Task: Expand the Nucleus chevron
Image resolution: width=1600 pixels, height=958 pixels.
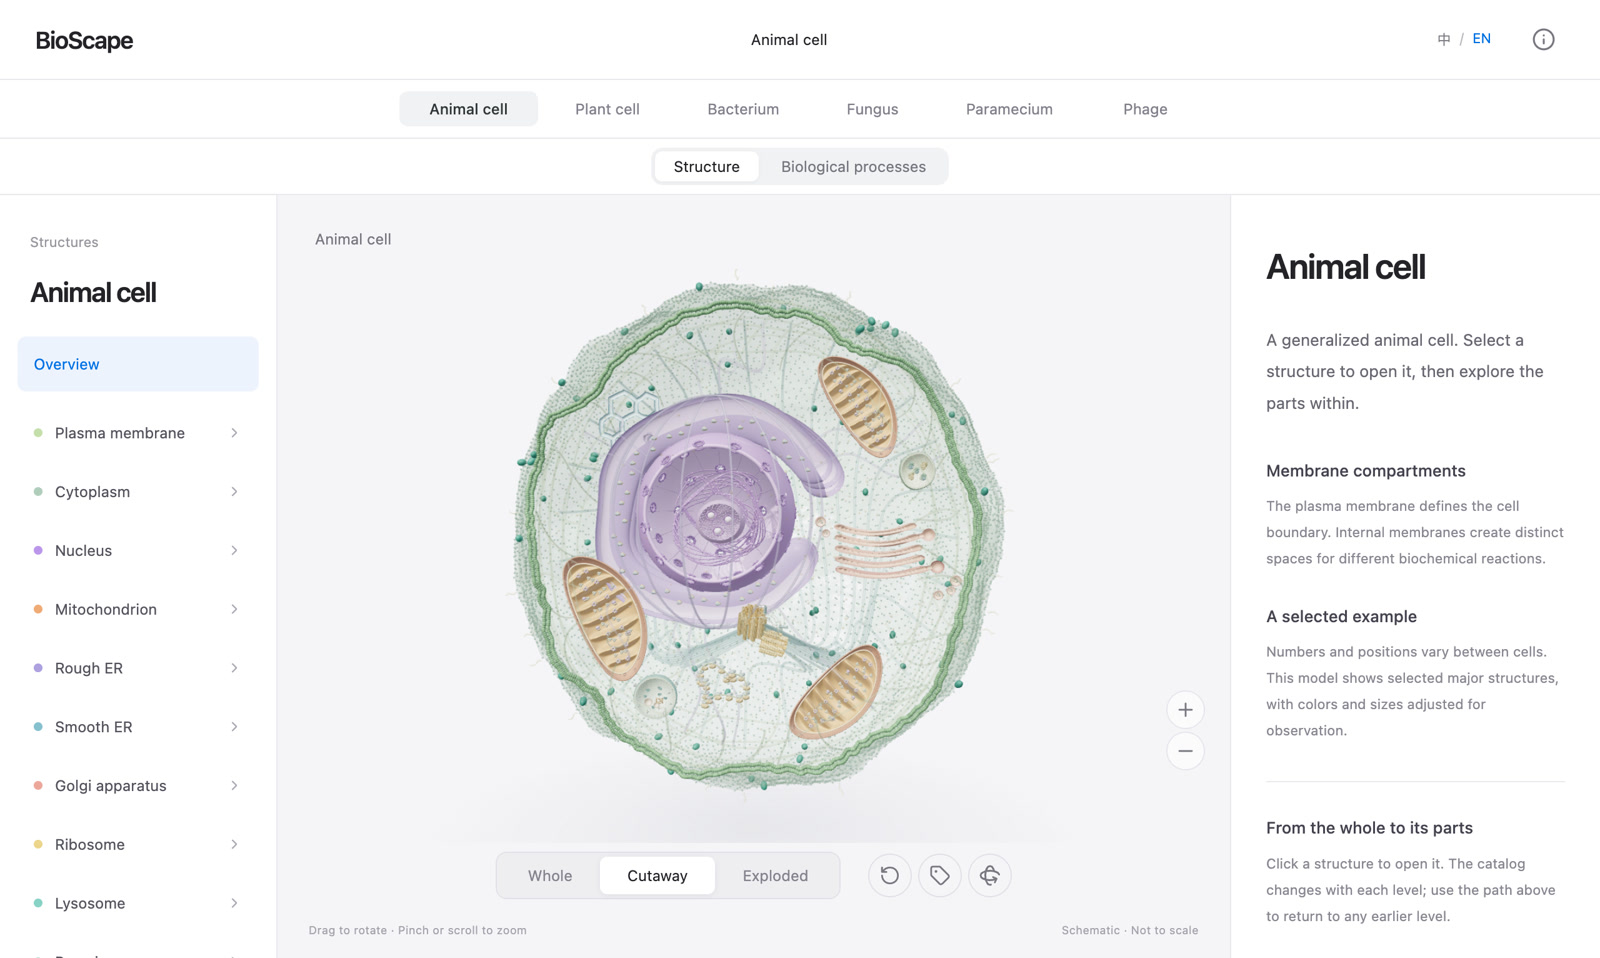Action: pos(234,551)
